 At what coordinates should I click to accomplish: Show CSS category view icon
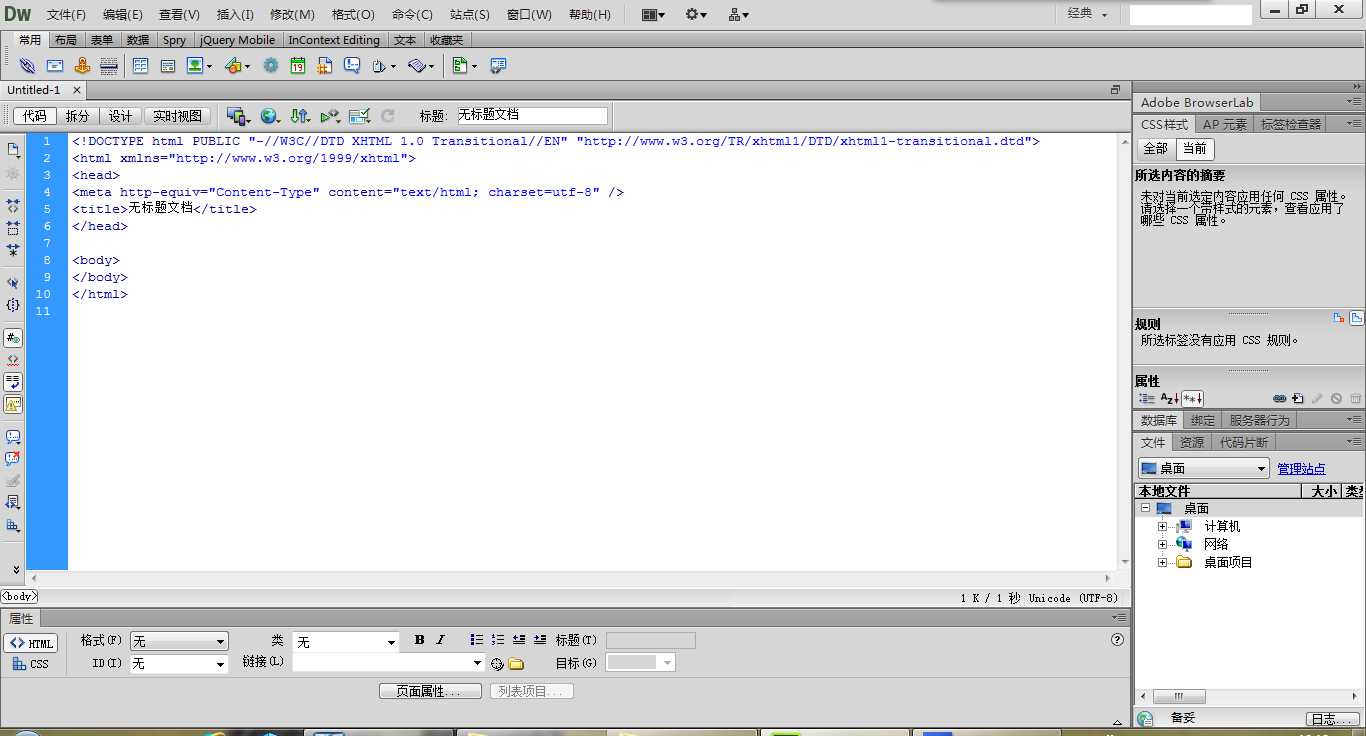click(1147, 398)
